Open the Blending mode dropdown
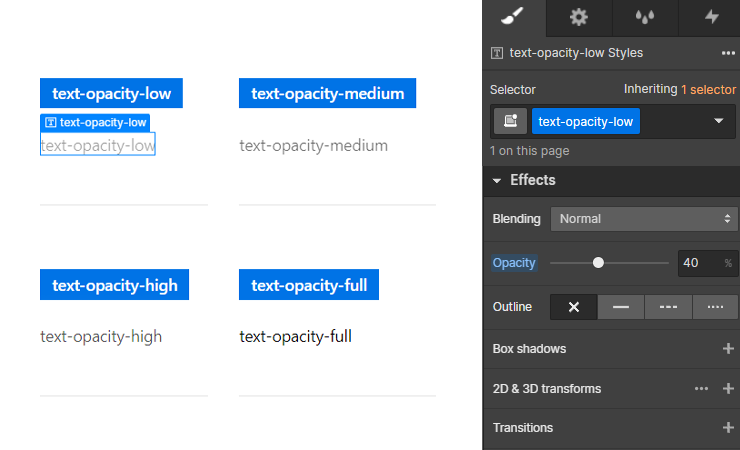Image resolution: width=740 pixels, height=450 pixels. click(644, 219)
